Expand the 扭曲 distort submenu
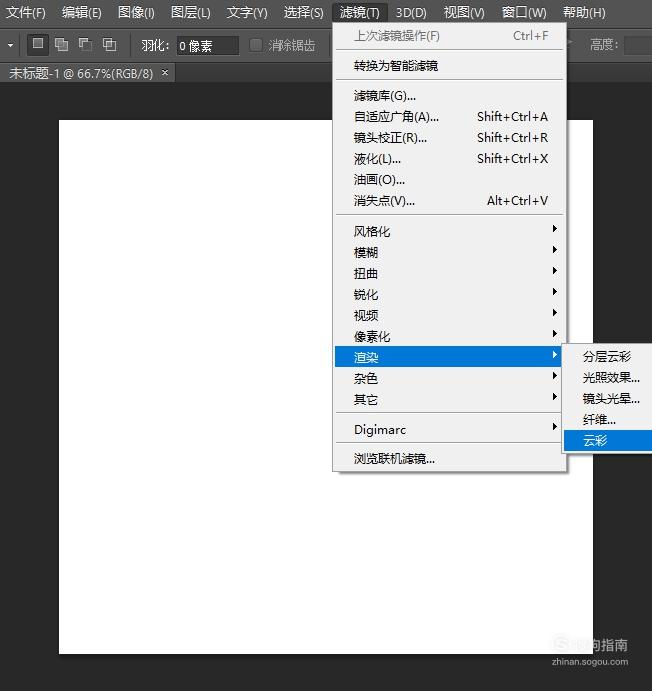 [449, 273]
